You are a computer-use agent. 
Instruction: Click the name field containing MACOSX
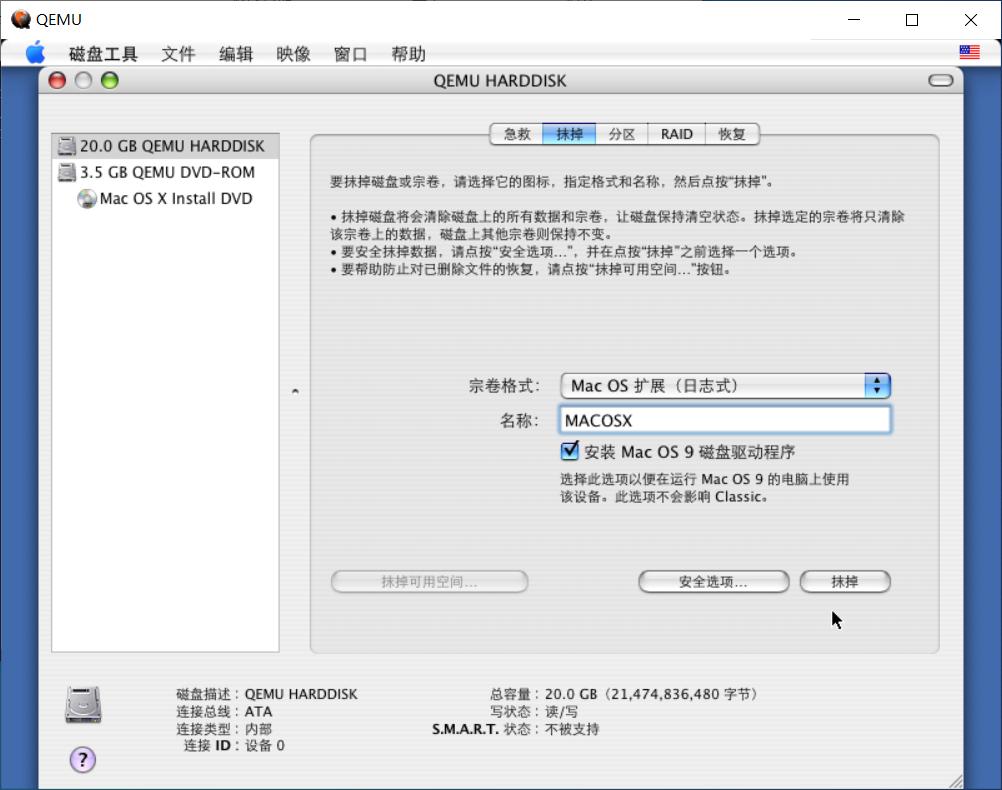pyautogui.click(x=725, y=420)
